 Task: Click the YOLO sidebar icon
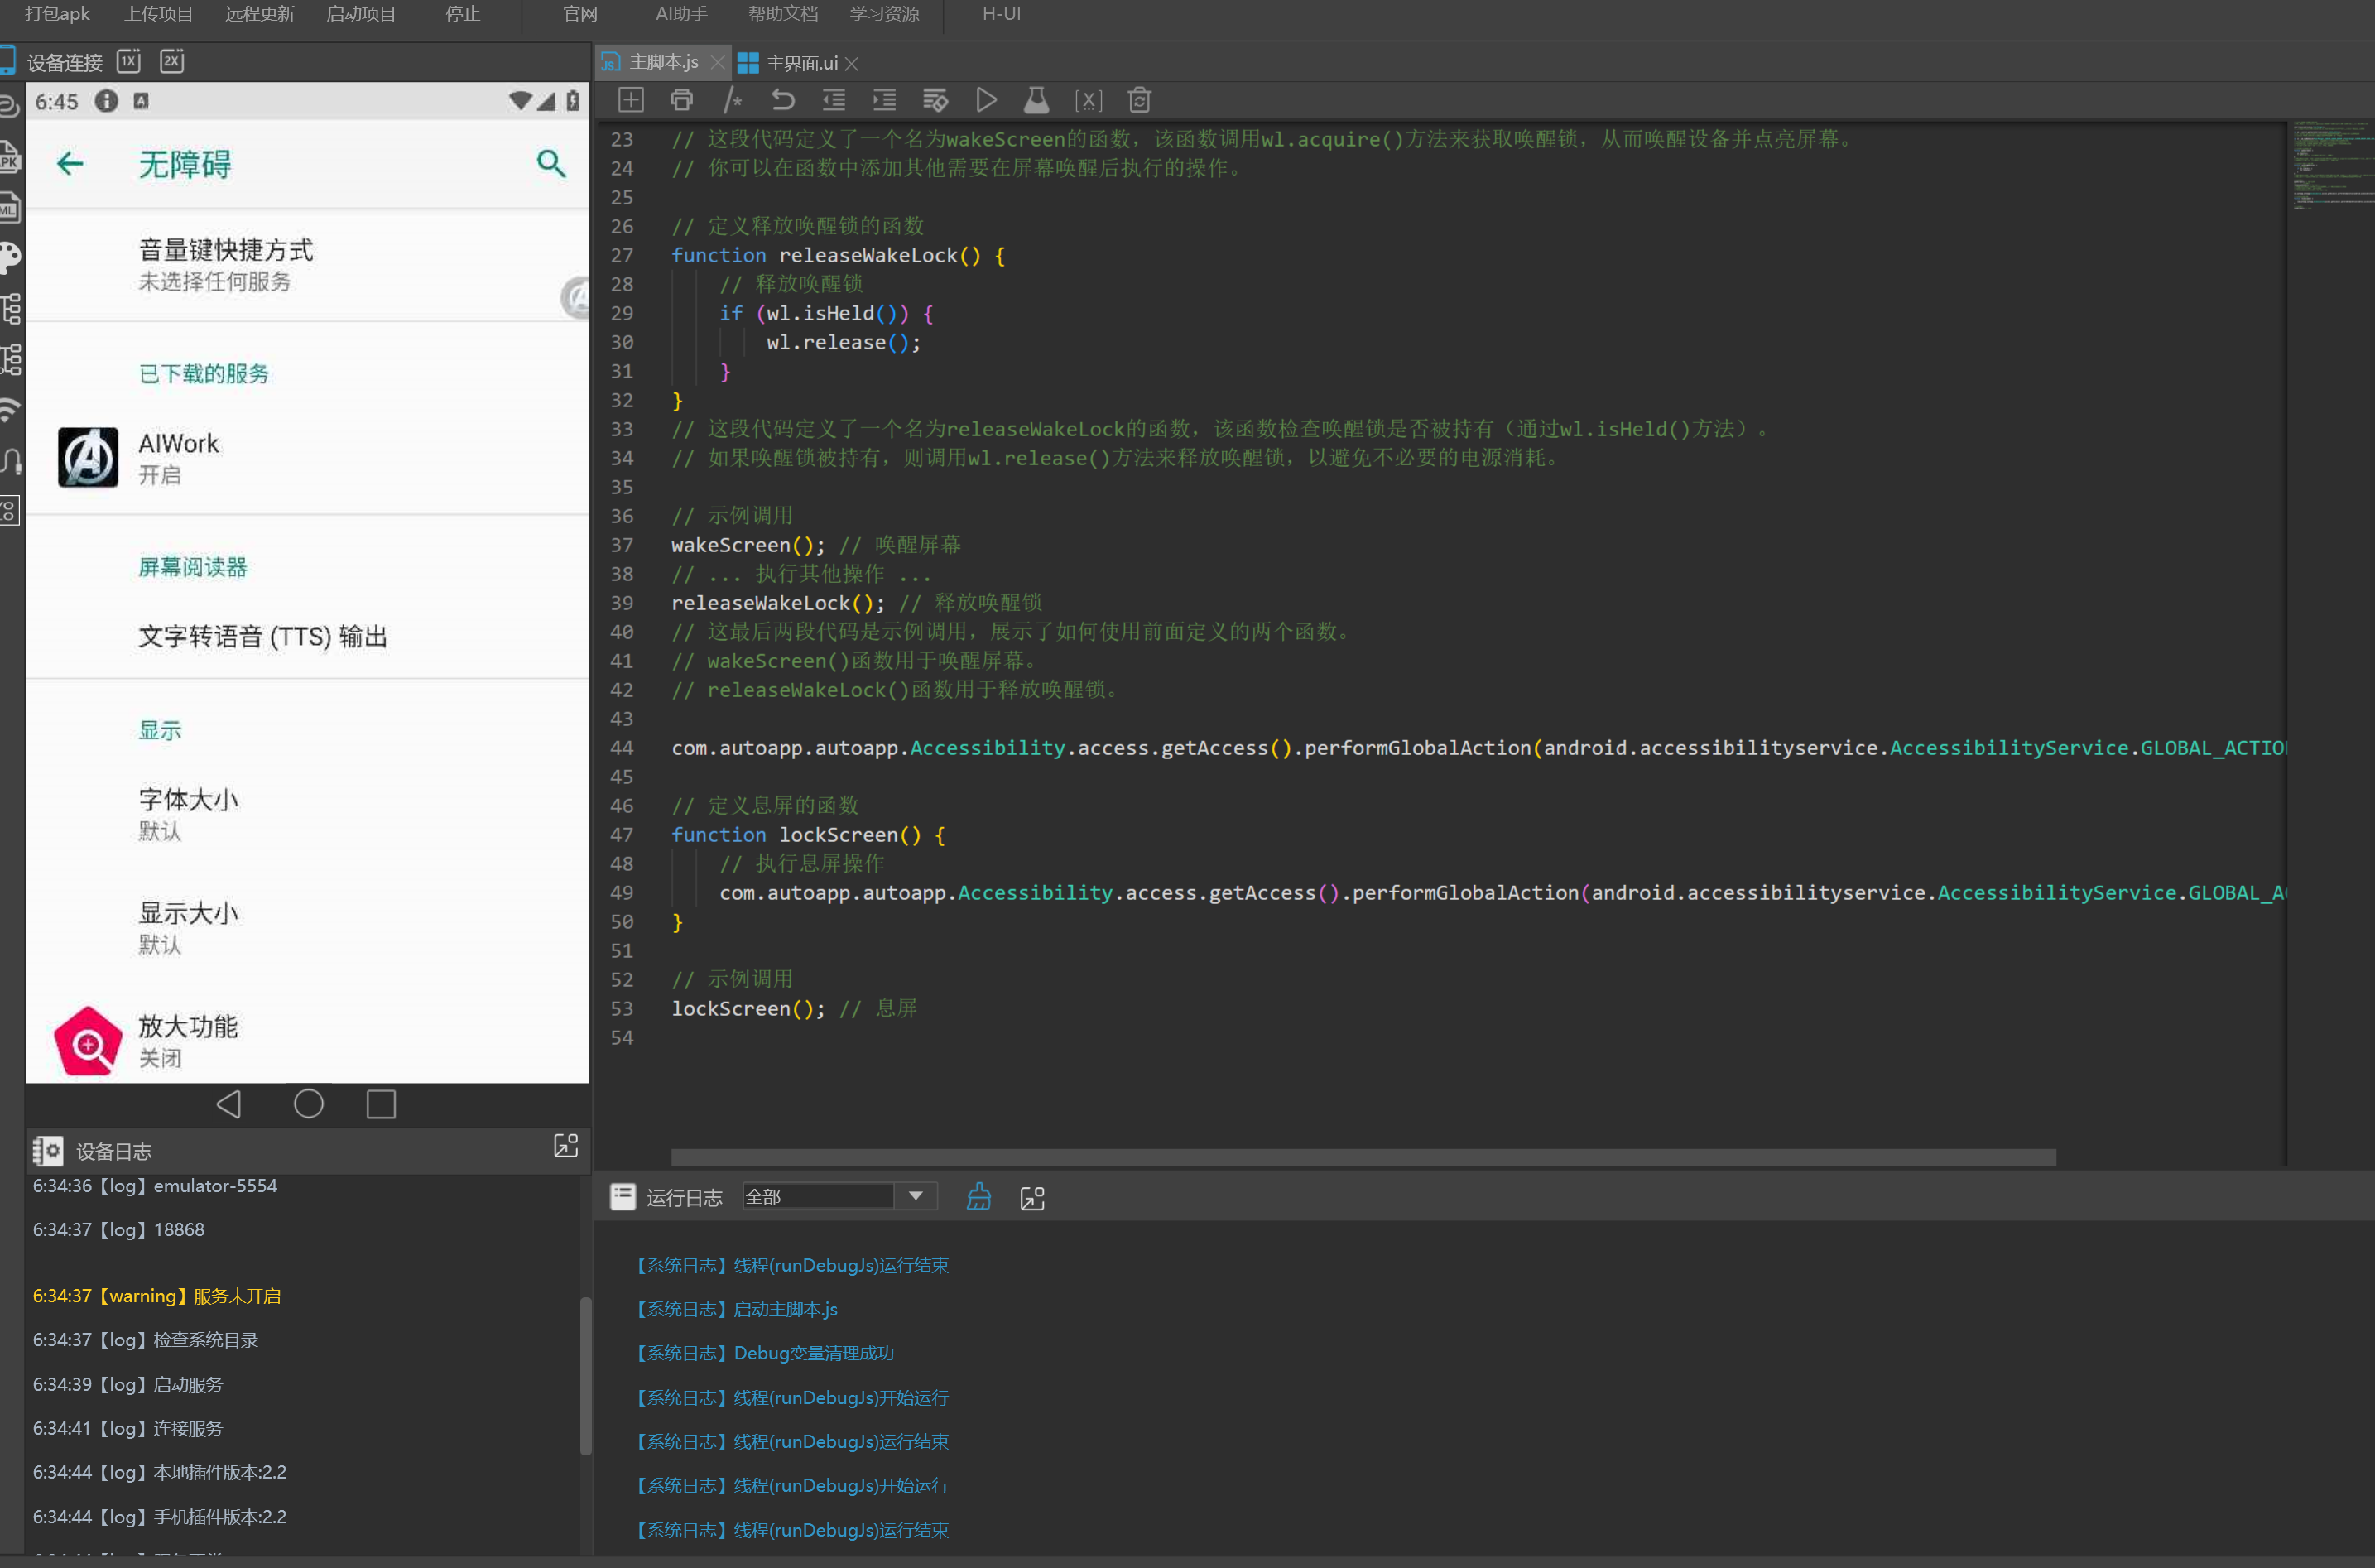point(9,511)
